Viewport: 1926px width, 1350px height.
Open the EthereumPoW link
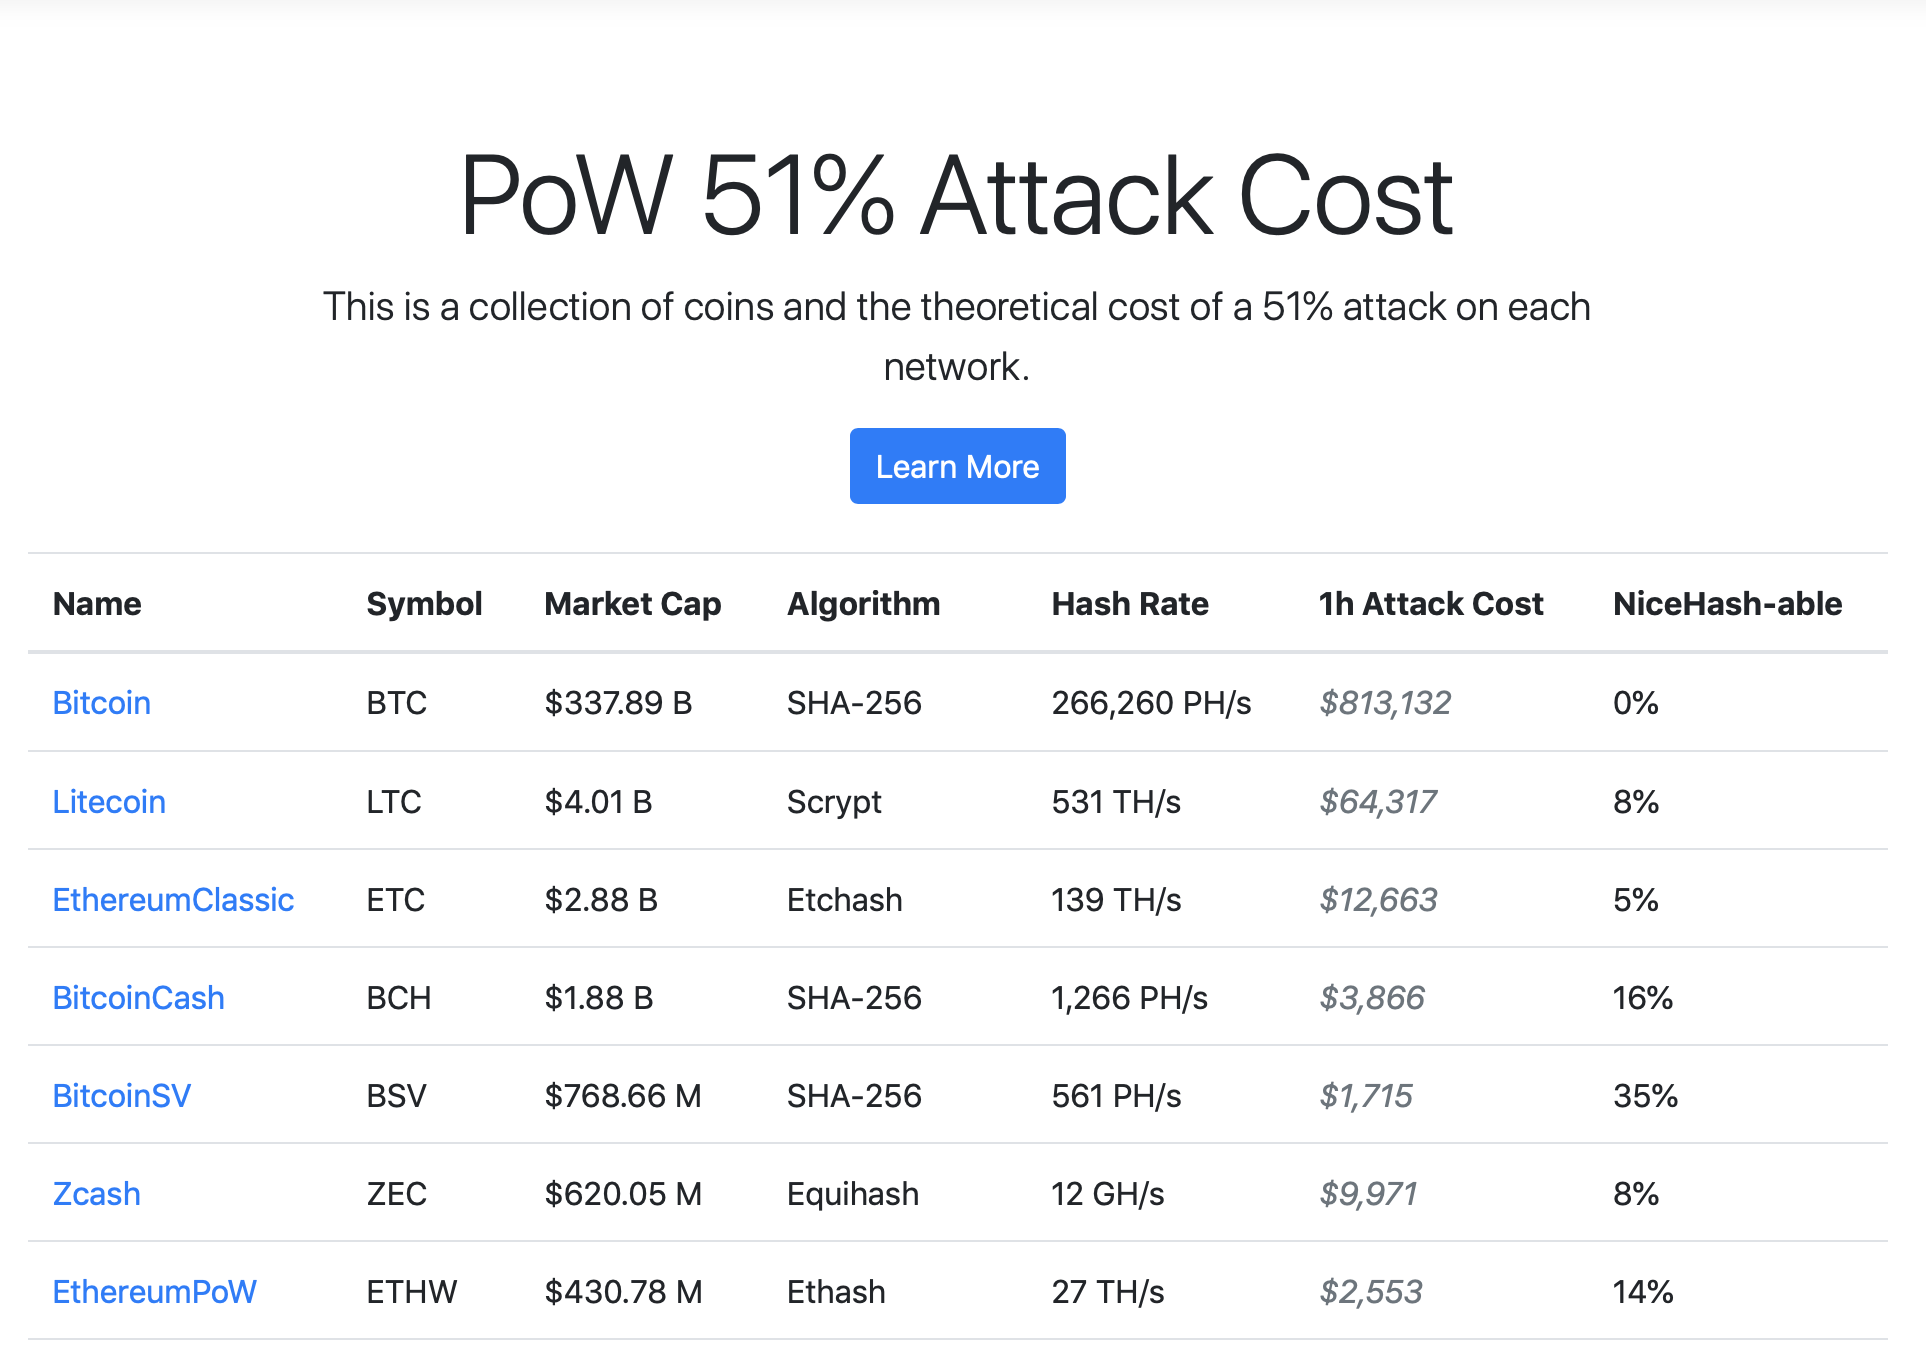point(154,1292)
